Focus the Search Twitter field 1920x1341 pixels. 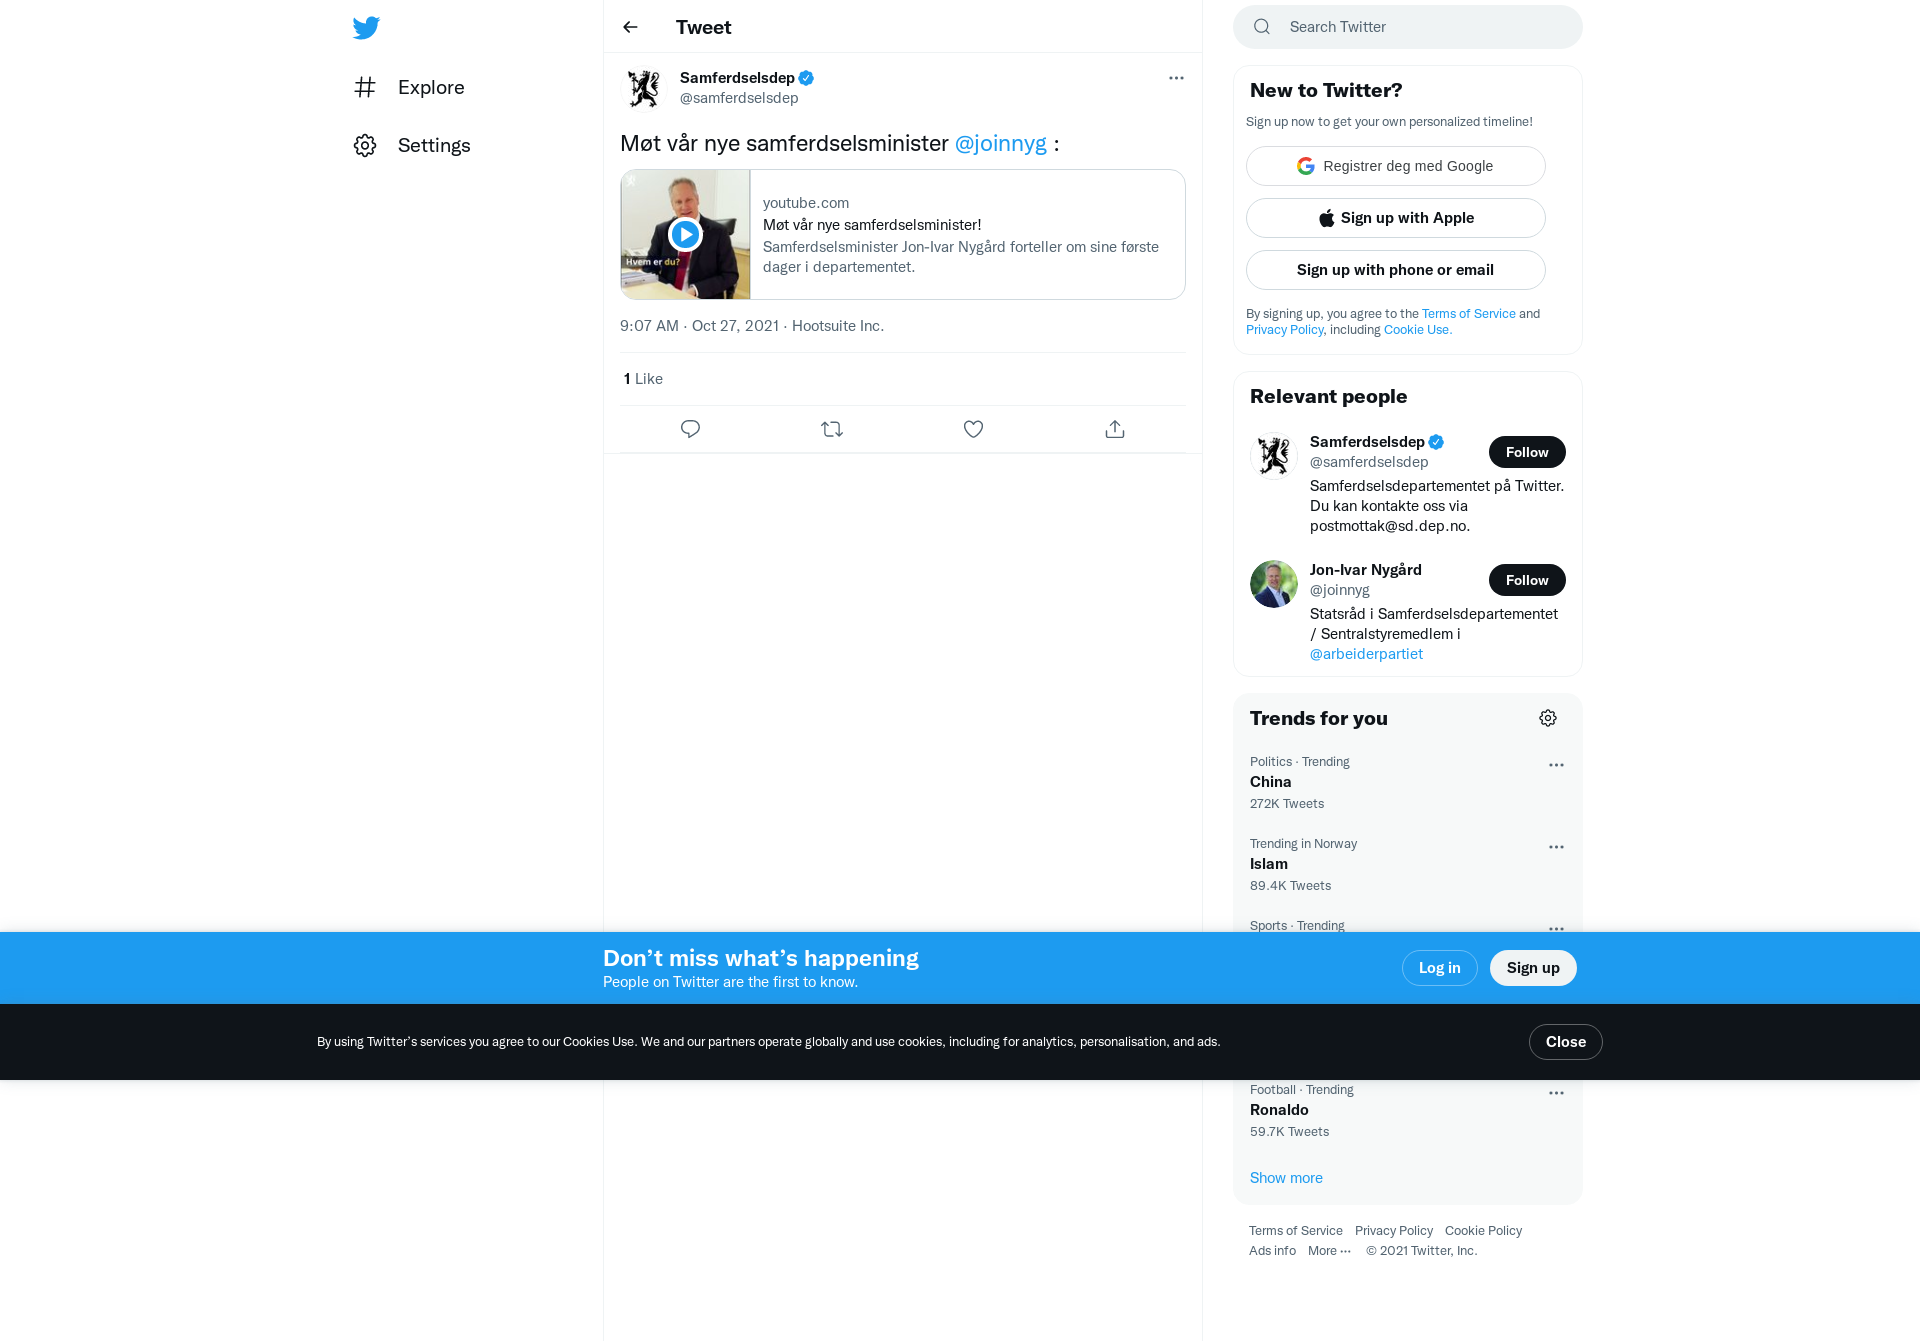pyautogui.click(x=1408, y=27)
